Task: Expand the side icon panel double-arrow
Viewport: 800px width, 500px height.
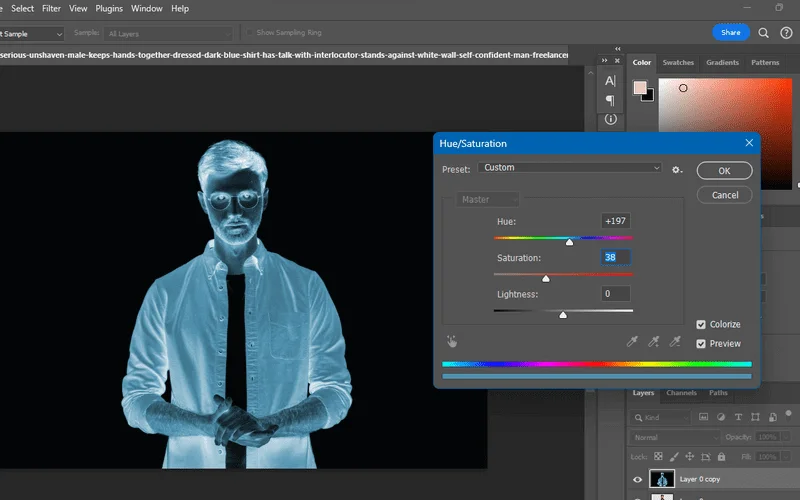Action: [605, 60]
